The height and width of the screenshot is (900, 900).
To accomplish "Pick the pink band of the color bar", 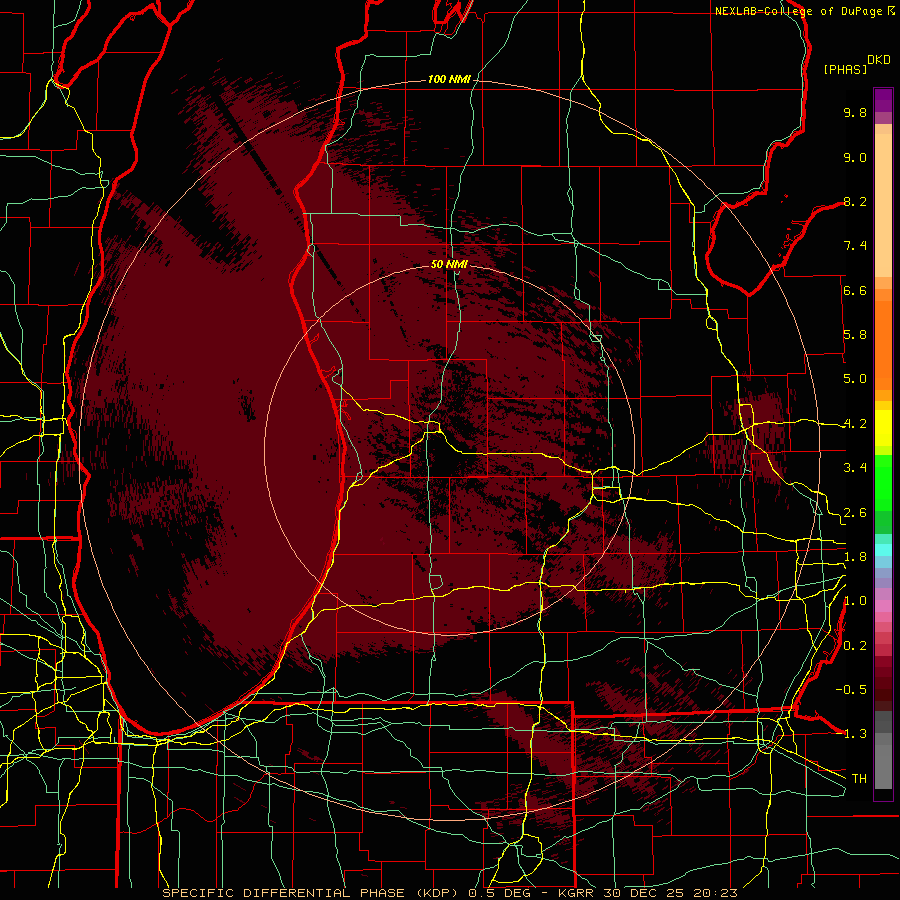I will click(883, 606).
